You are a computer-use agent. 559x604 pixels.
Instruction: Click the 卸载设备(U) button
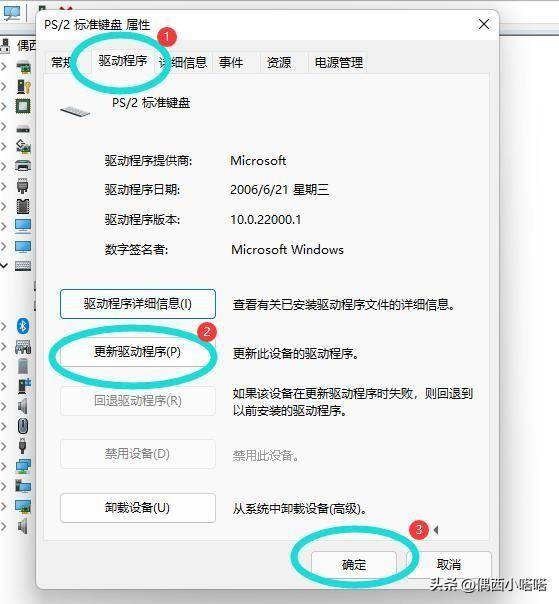pos(138,508)
